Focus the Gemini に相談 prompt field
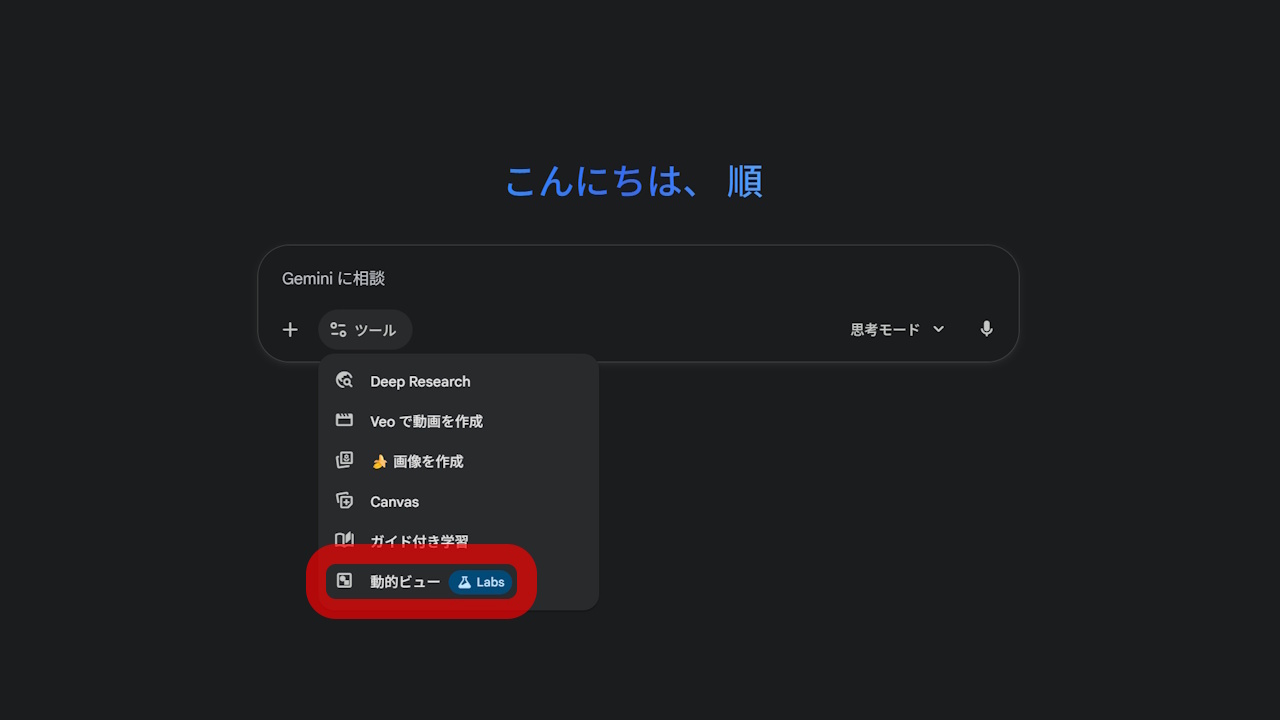This screenshot has height=720, width=1280. [600, 279]
